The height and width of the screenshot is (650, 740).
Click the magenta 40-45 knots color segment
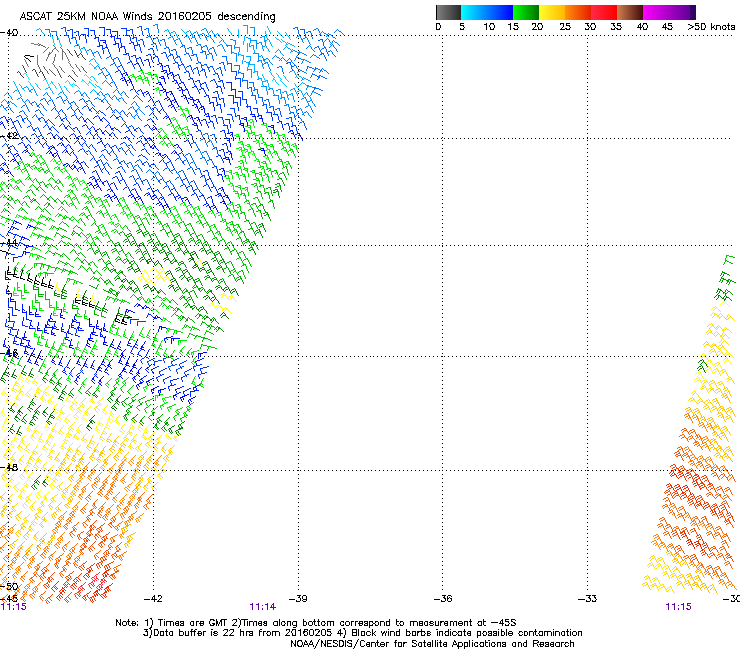656,12
